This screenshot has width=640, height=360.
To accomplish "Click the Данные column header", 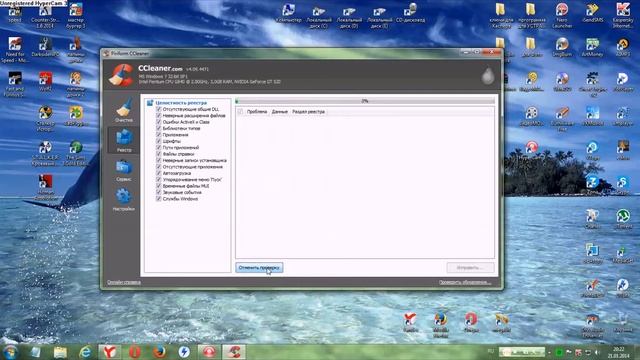I will pyautogui.click(x=280, y=111).
